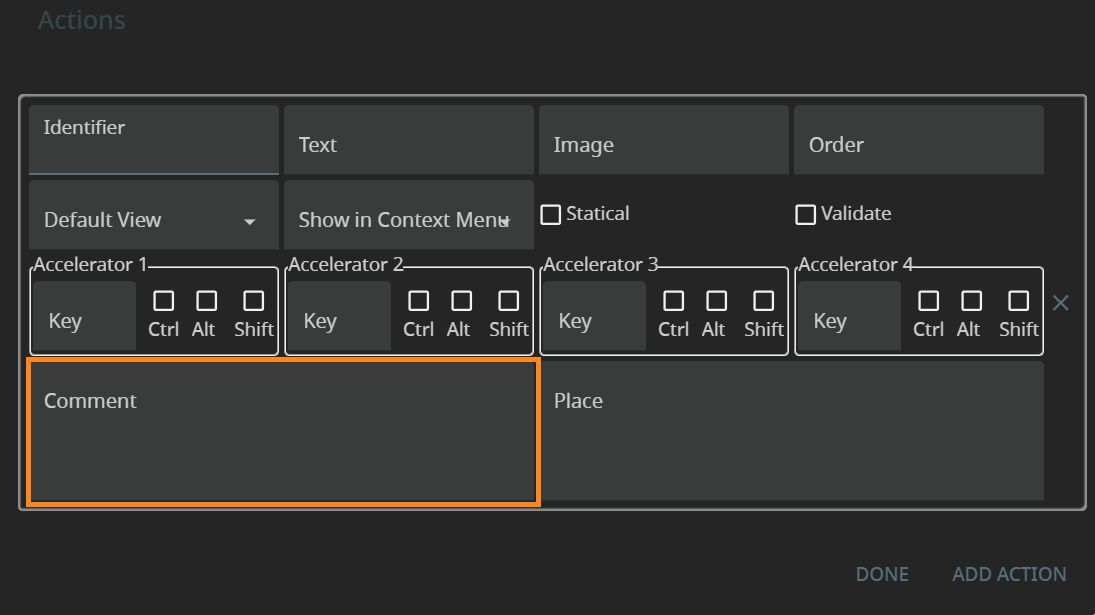This screenshot has height=615, width=1095.
Task: Focus the Identifier text field
Action: pyautogui.click(x=153, y=140)
